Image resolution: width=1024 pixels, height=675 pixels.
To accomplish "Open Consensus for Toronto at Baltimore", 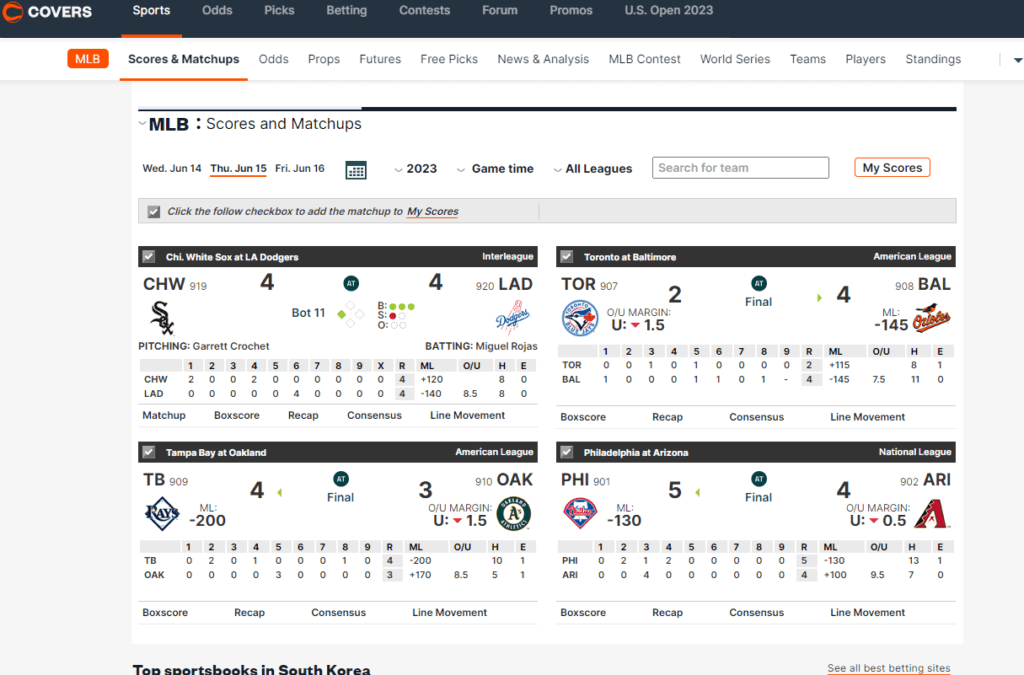I will pyautogui.click(x=756, y=417).
